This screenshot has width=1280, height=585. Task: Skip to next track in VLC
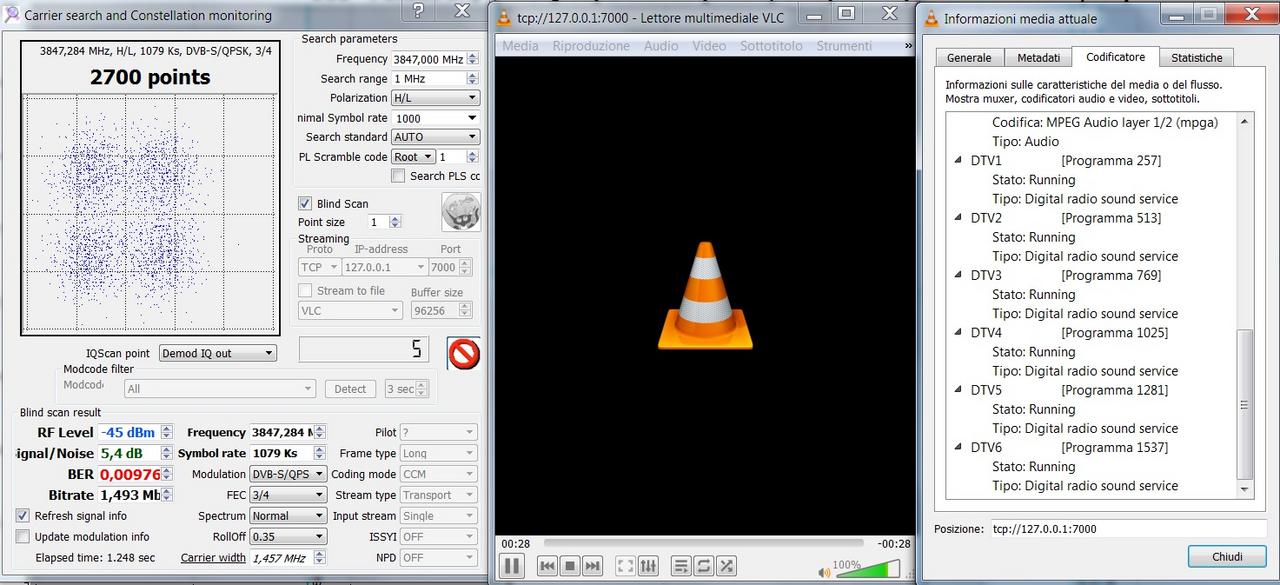[593, 566]
